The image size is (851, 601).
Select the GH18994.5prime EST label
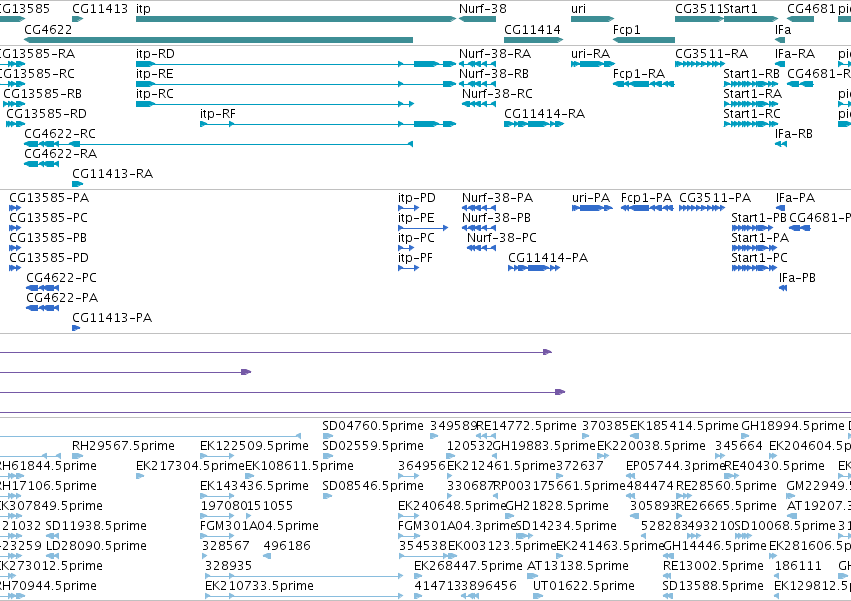[x=793, y=426]
